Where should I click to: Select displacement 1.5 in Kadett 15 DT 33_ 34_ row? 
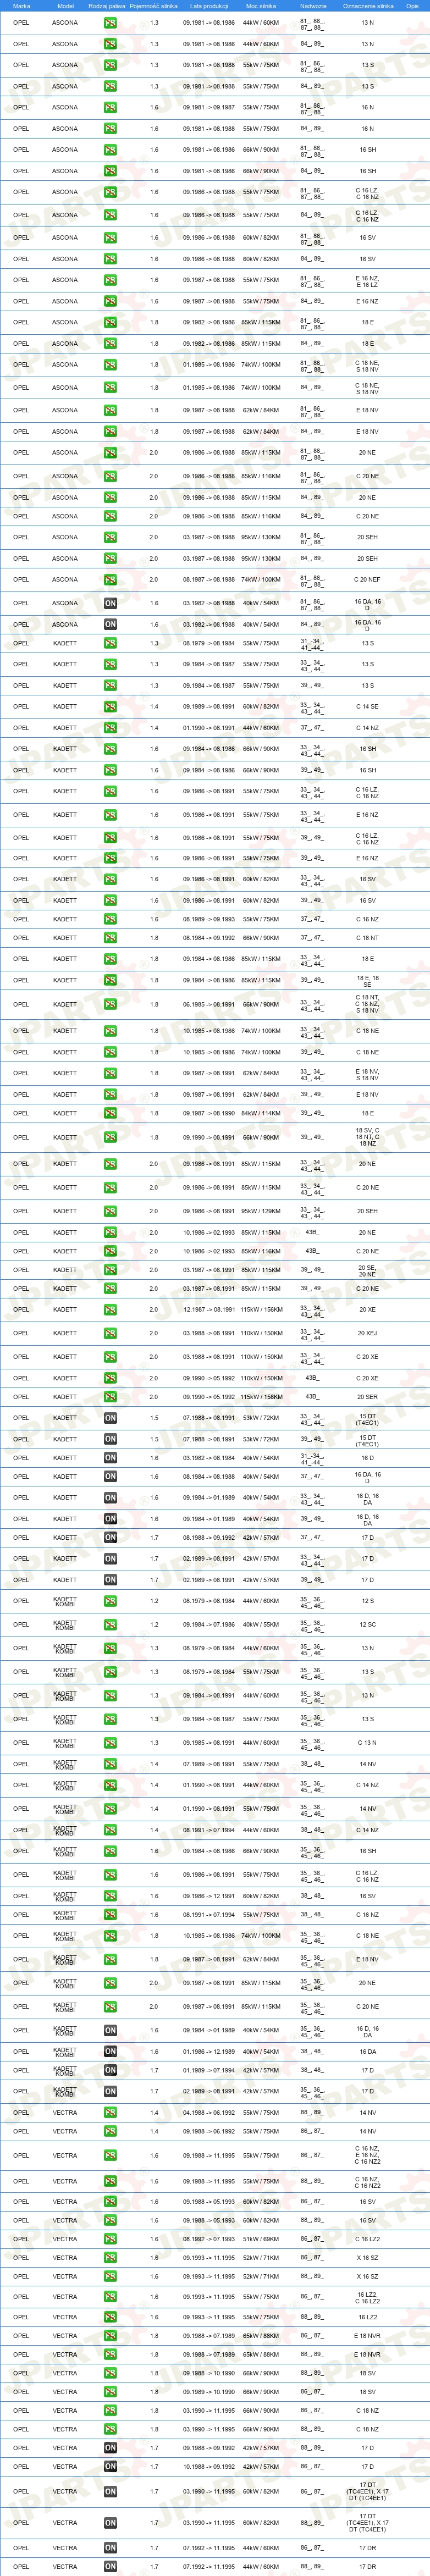(x=154, y=1418)
